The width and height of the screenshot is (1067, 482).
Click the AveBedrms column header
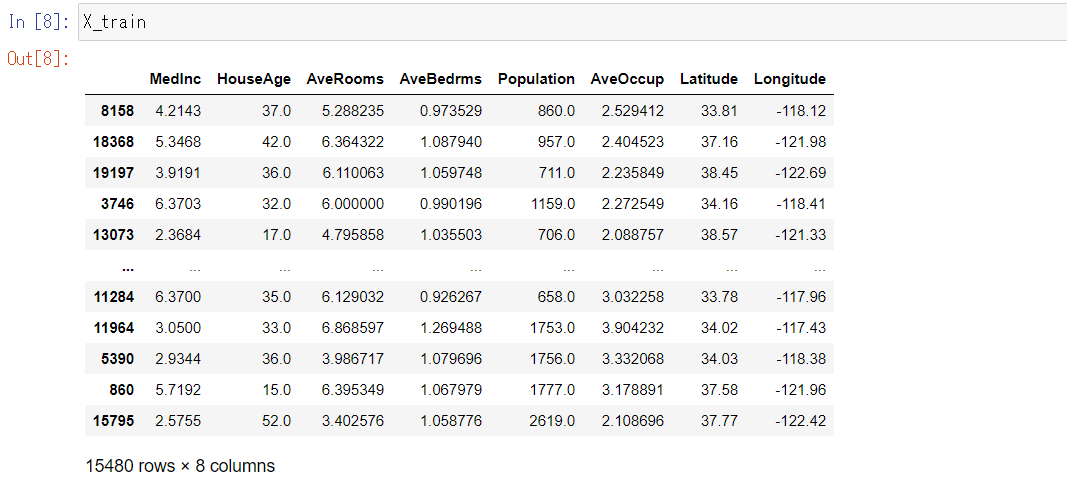(440, 79)
